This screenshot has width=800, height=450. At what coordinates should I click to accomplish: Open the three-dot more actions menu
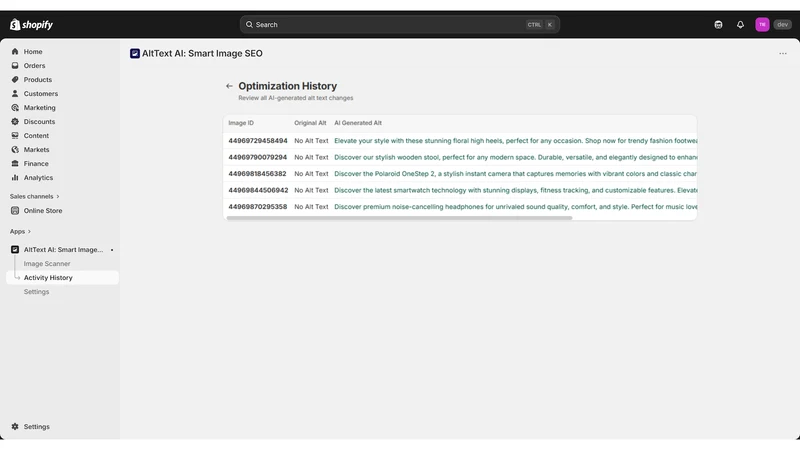click(x=783, y=54)
